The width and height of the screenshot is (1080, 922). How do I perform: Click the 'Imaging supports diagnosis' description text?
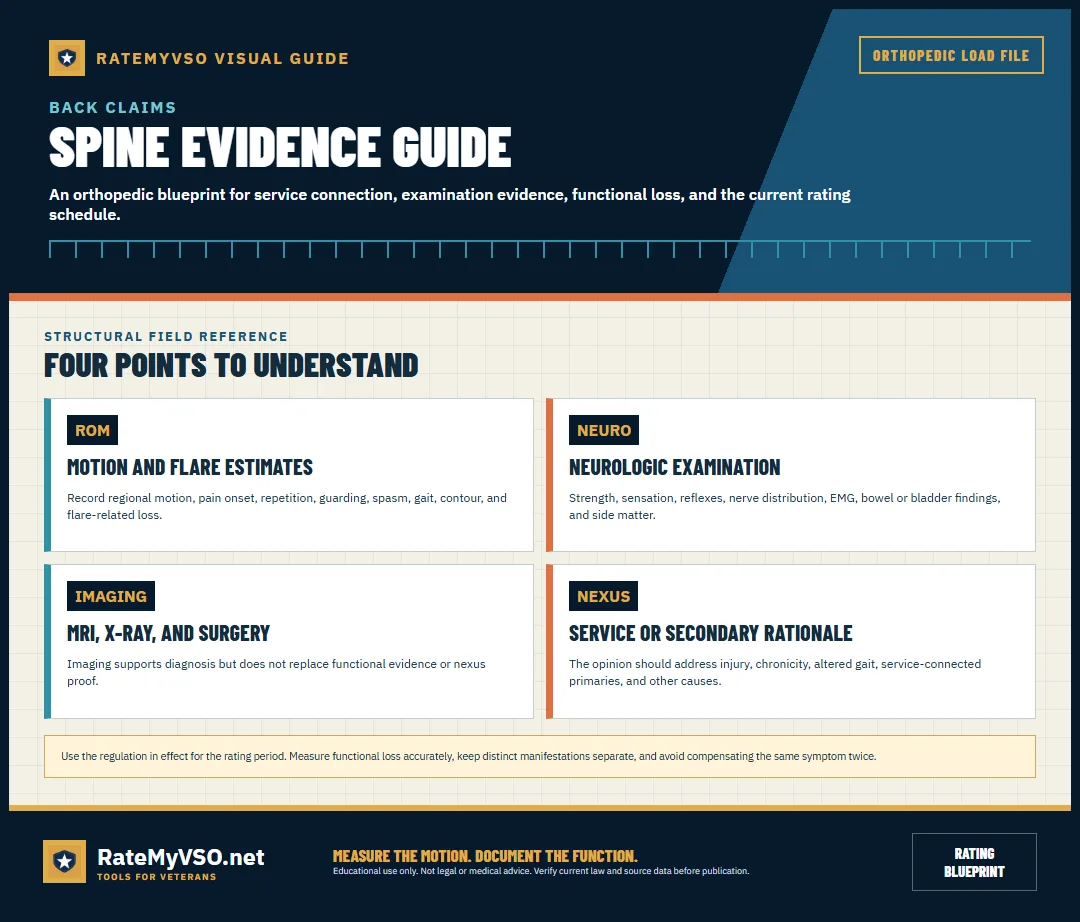(x=276, y=672)
